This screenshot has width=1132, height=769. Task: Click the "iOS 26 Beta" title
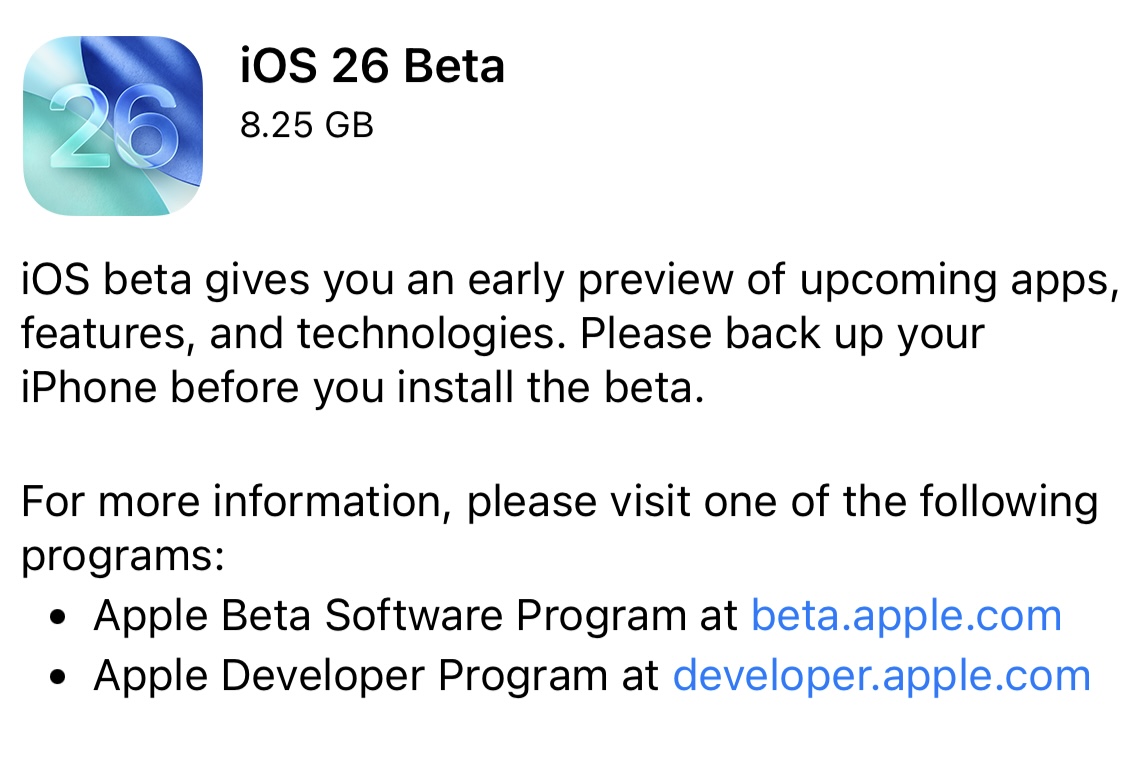[x=372, y=66]
